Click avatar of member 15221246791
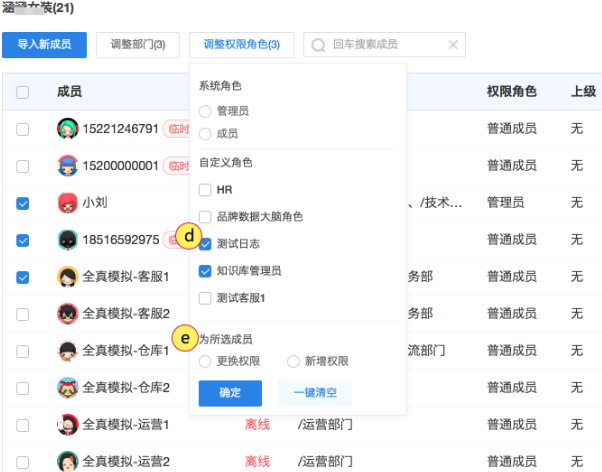 67,129
